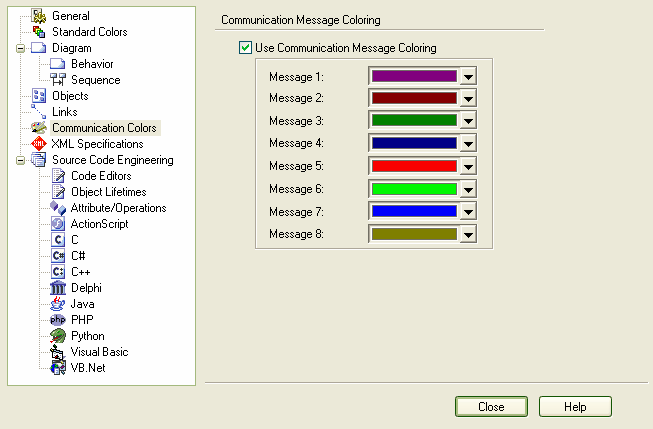Image resolution: width=653 pixels, height=429 pixels.
Task: Select the Visual Basic tree item
Action: tap(99, 352)
